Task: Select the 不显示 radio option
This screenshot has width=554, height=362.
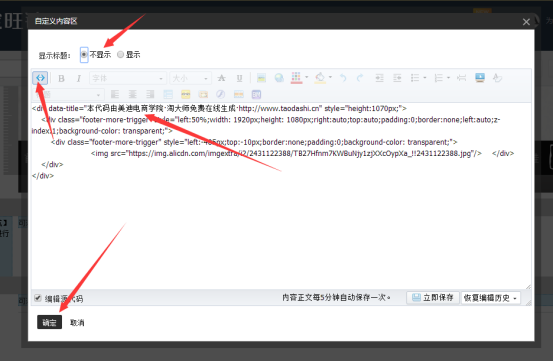Action: (84, 54)
